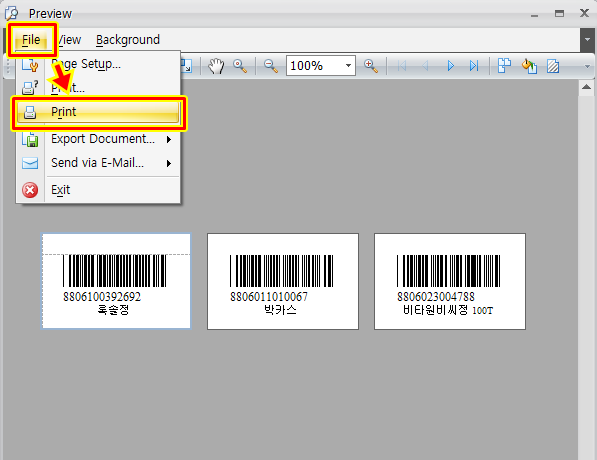Click the partially hidden scale icon beside menu
This screenshot has width=597, height=460.
pyautogui.click(x=186, y=65)
